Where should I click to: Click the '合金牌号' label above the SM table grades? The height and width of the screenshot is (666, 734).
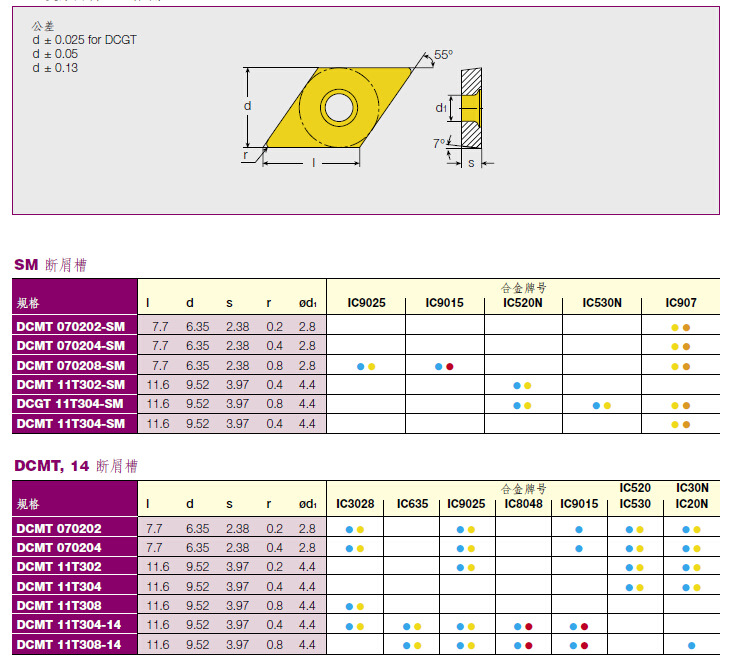523,287
